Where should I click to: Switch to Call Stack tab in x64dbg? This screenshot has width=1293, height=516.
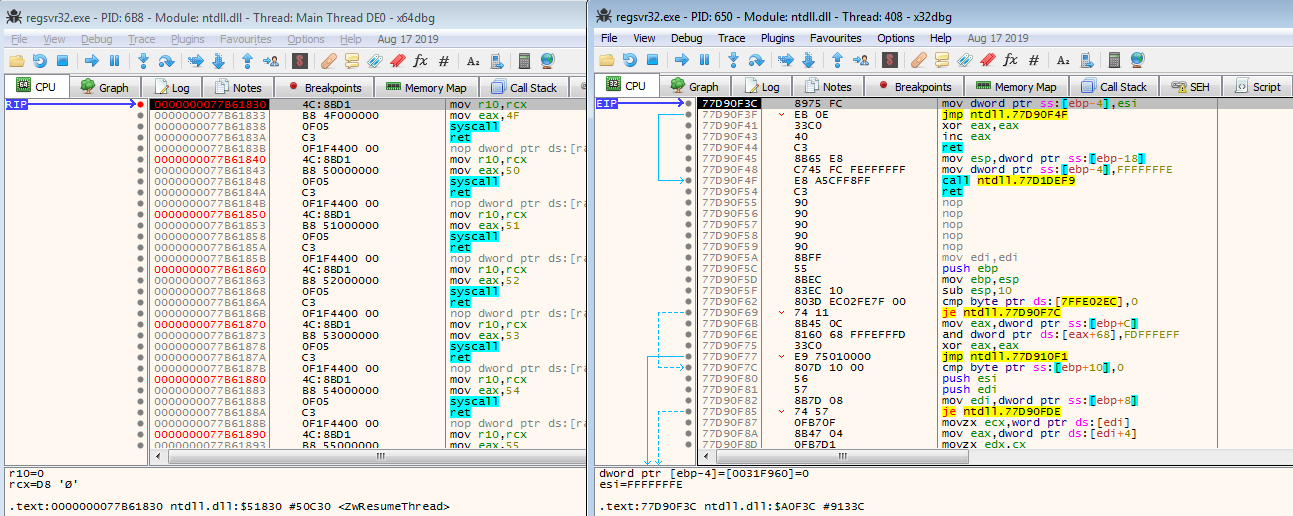click(522, 87)
